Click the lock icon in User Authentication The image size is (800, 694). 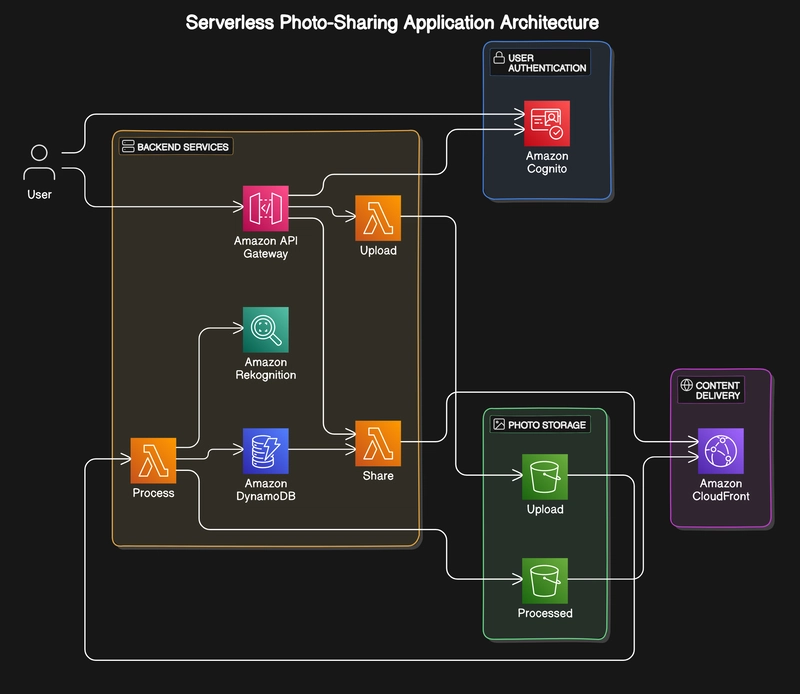499,58
